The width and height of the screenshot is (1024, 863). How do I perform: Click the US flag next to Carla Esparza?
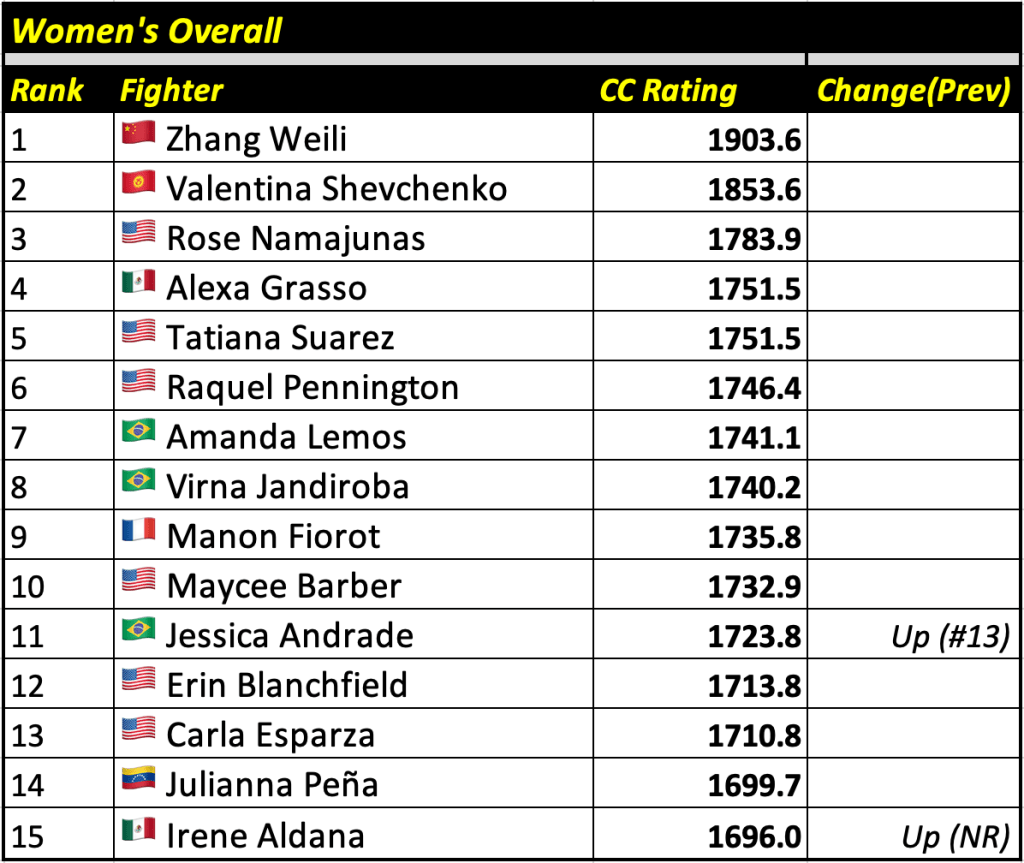coord(138,729)
